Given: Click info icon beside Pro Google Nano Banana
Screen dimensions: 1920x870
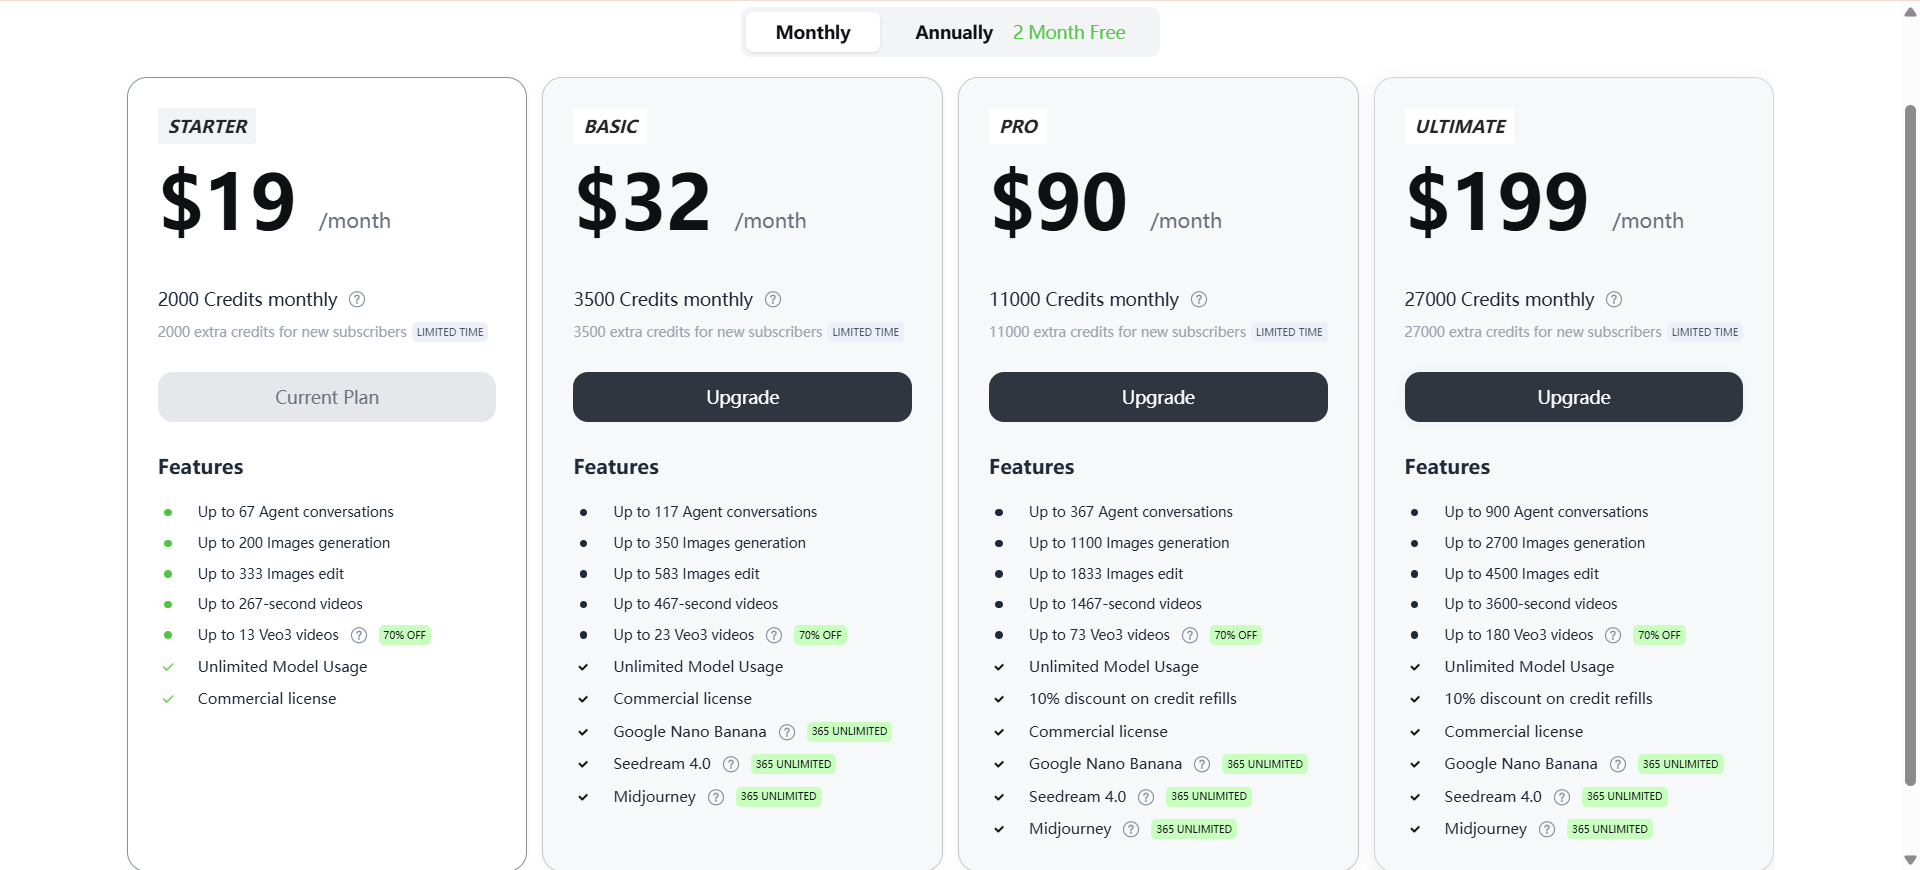Looking at the screenshot, I should tap(1202, 764).
